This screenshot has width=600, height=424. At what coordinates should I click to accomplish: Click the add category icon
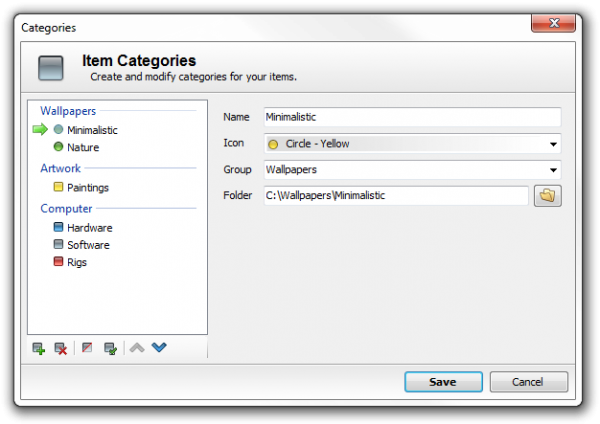coord(39,348)
